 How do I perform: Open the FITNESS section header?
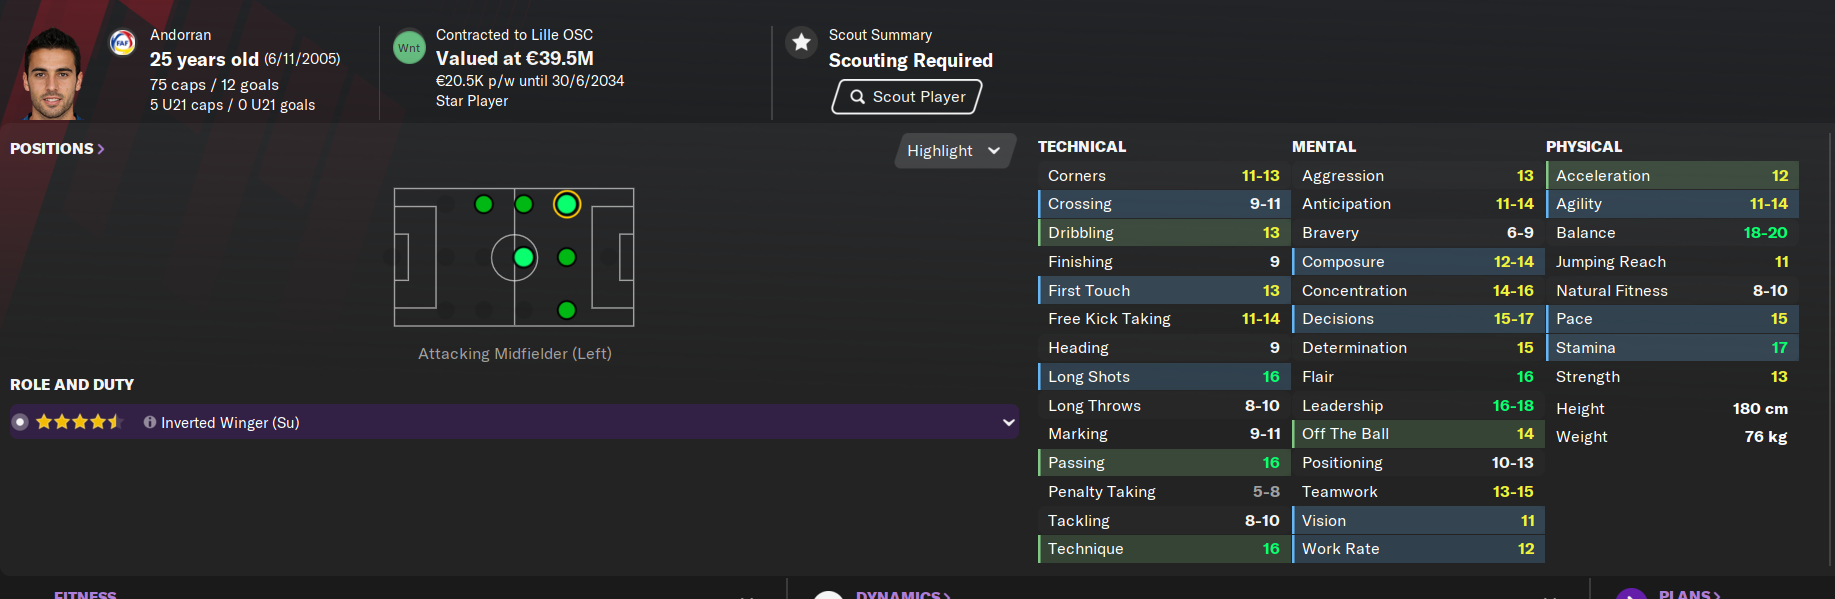[85, 594]
